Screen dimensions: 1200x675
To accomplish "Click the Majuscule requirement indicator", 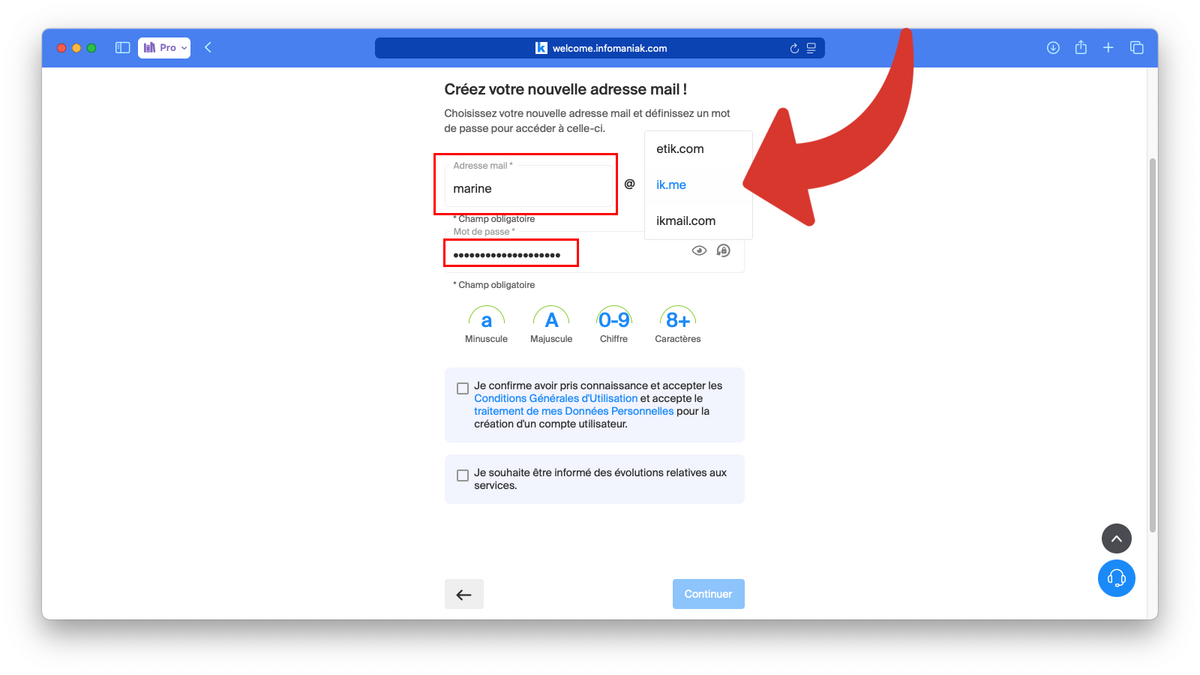I will coord(551,325).
